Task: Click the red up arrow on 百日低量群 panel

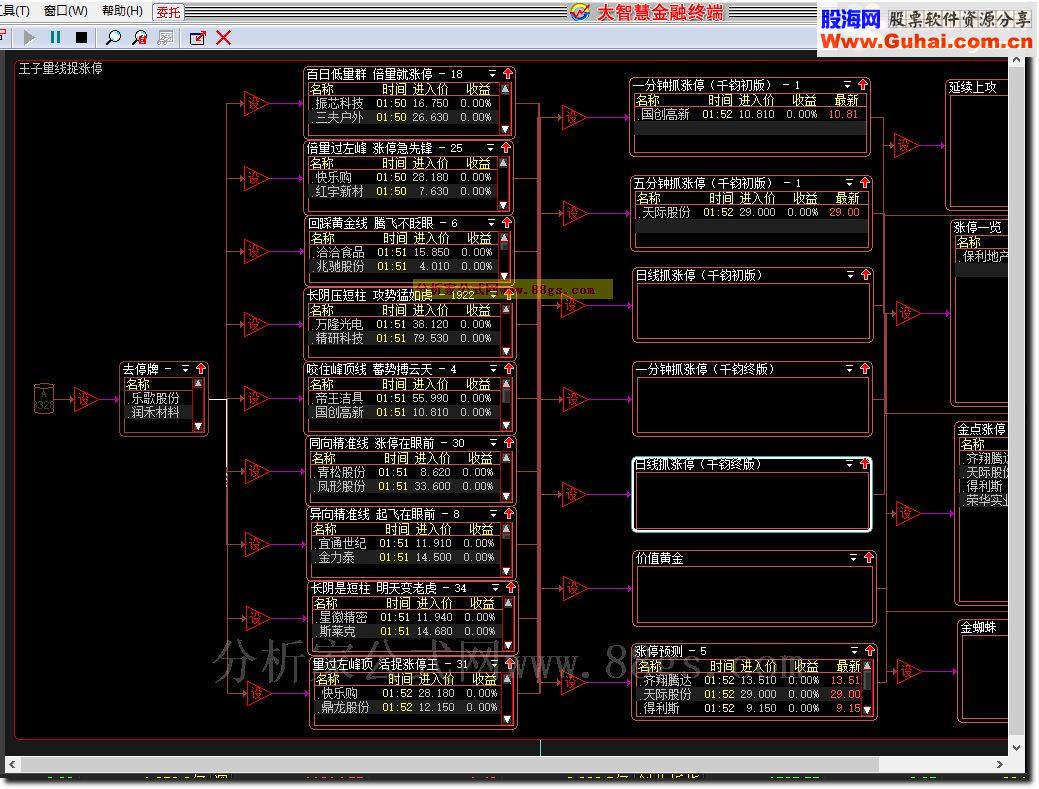Action: pos(508,74)
